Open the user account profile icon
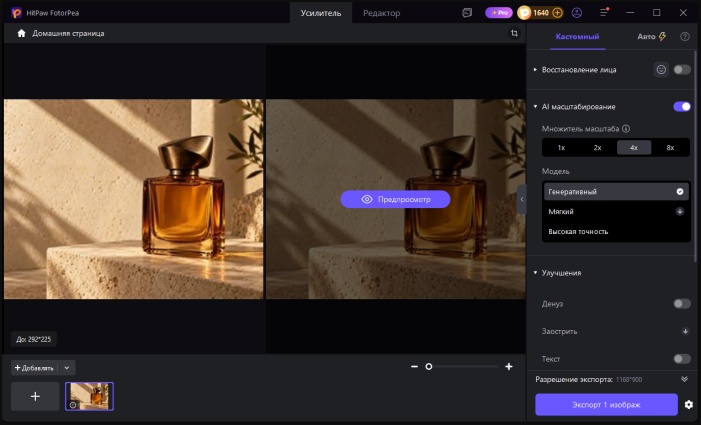Viewport: 701px width, 425px height. (x=577, y=13)
